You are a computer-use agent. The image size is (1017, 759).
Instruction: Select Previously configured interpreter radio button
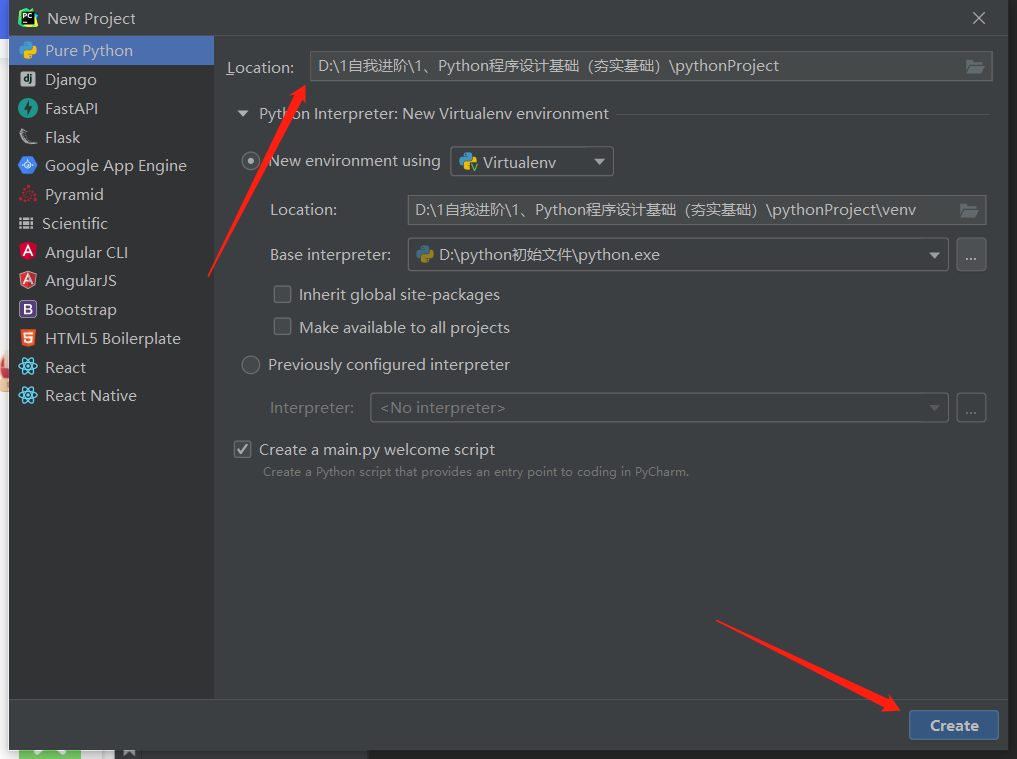coord(251,365)
